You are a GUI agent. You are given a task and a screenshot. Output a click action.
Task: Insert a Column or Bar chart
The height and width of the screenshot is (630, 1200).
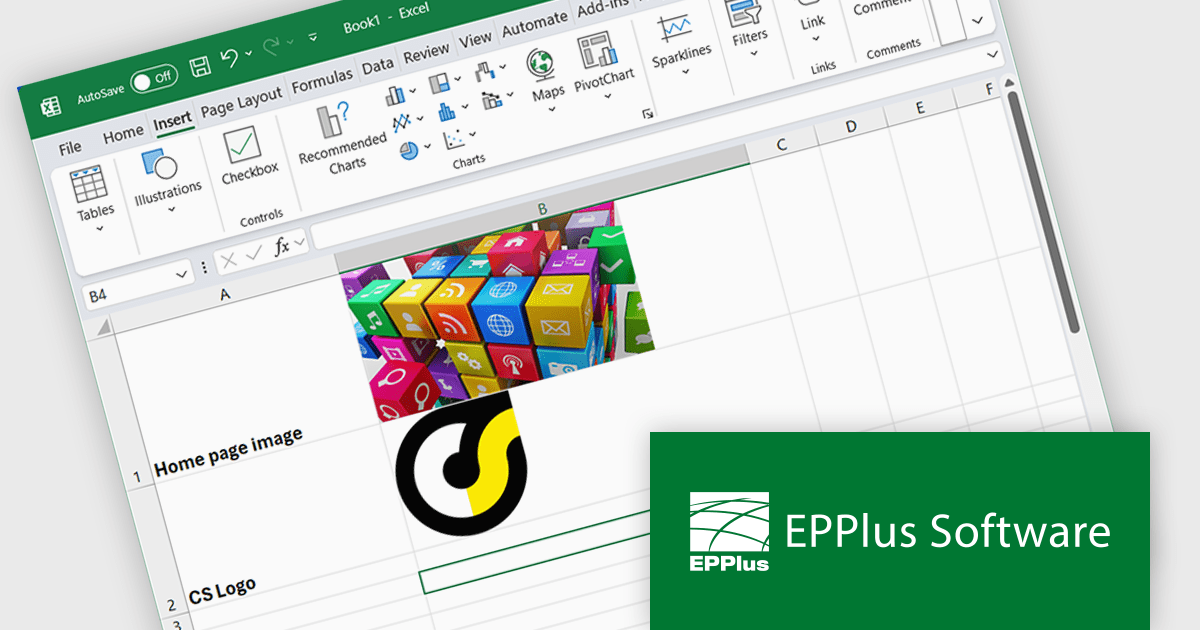point(394,95)
